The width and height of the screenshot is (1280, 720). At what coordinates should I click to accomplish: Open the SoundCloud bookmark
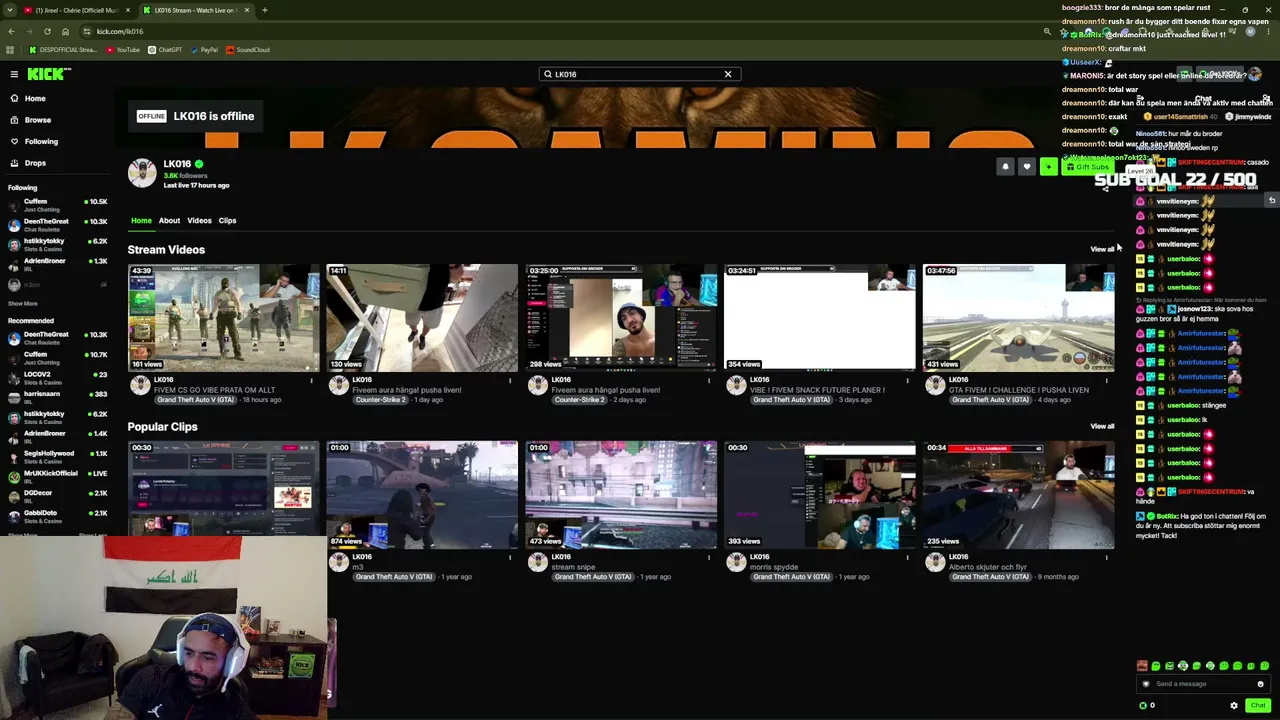[248, 50]
